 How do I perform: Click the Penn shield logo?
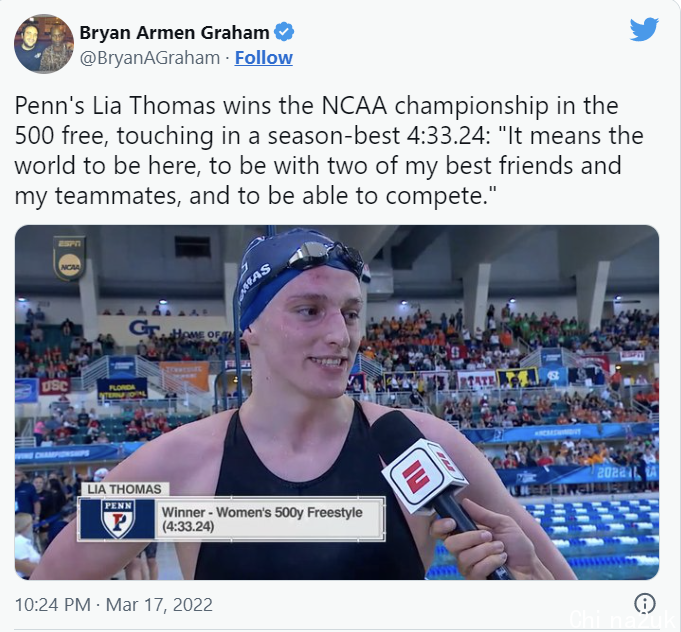[x=118, y=519]
